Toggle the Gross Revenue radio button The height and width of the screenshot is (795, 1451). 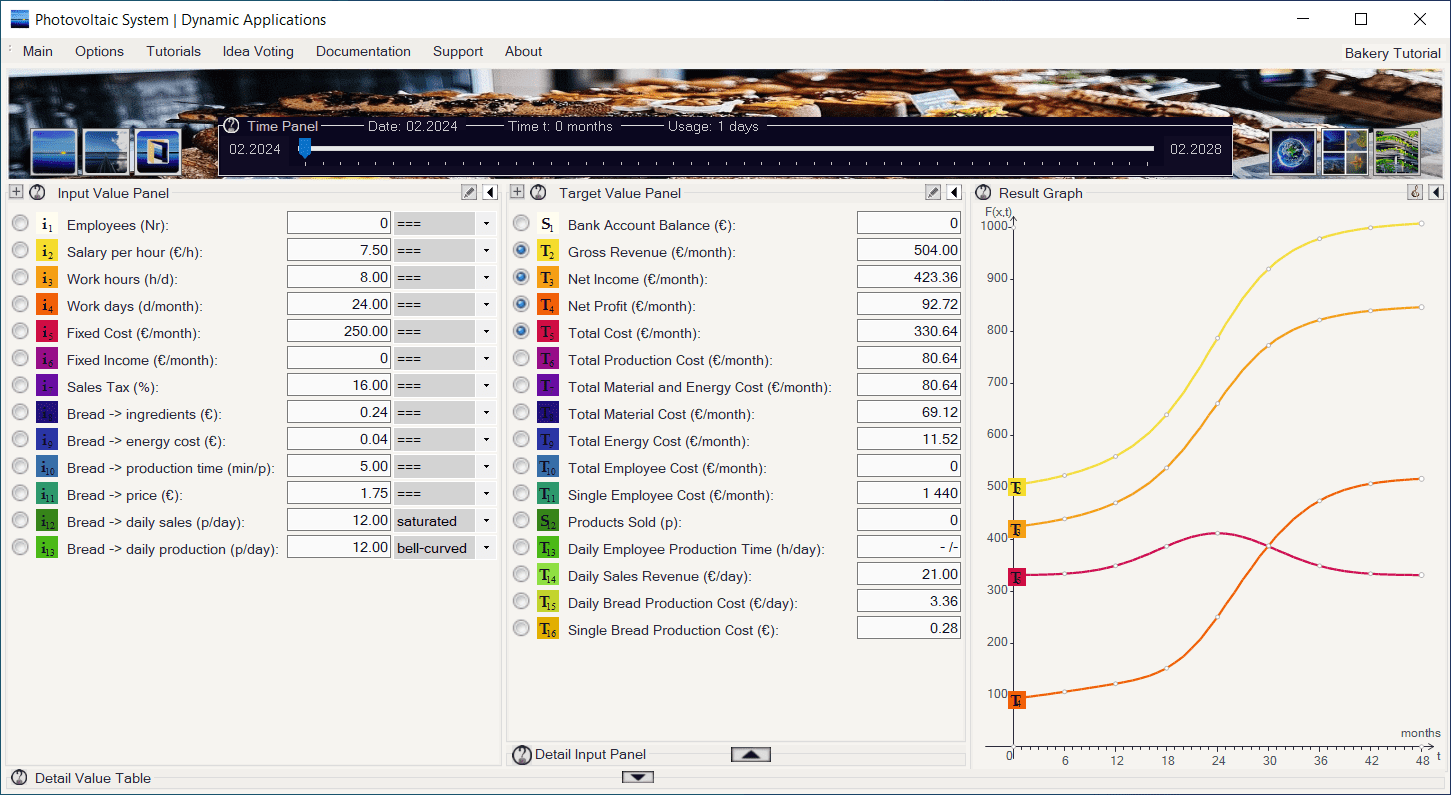tap(520, 251)
